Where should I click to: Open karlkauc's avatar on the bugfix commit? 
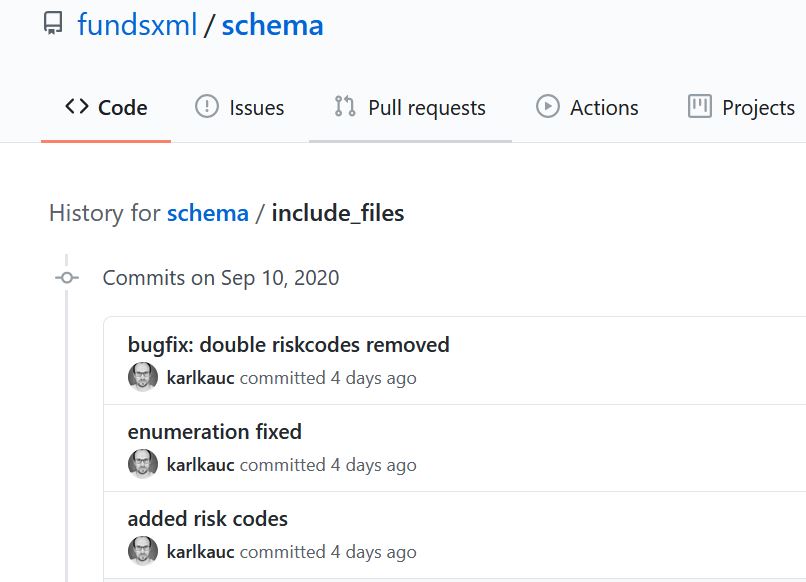pos(143,377)
